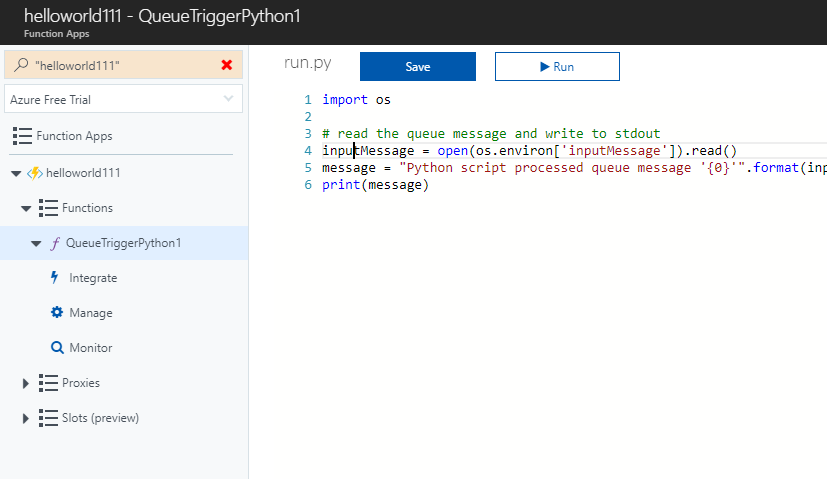Click the comment on line 3
Screen dimensions: 827x479
pos(491,133)
